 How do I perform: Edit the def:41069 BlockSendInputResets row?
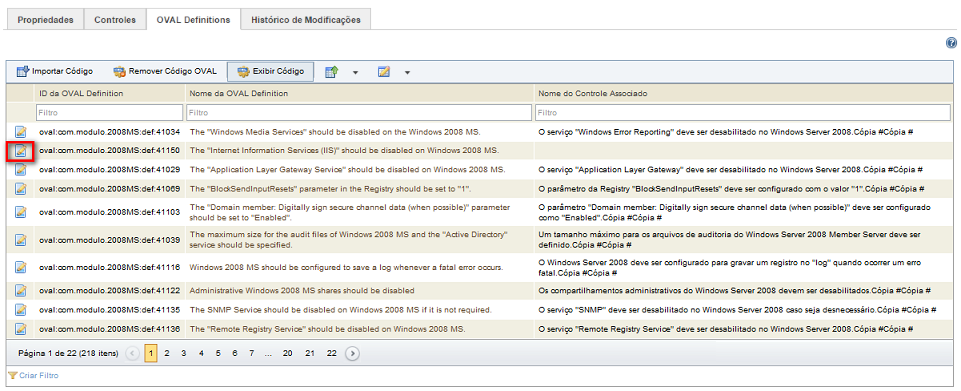pos(21,188)
